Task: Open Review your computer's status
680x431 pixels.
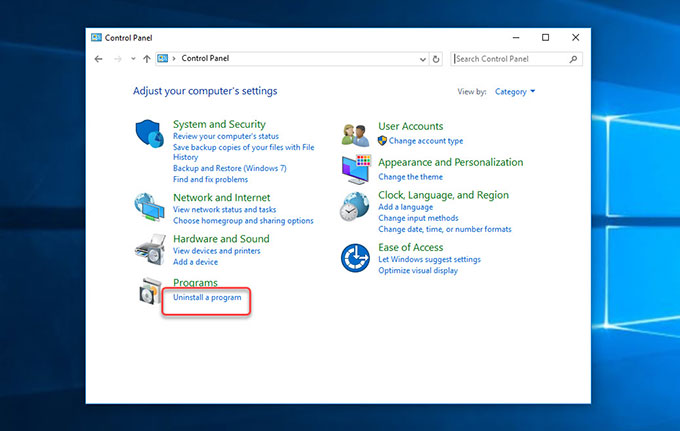Action: (x=226, y=136)
